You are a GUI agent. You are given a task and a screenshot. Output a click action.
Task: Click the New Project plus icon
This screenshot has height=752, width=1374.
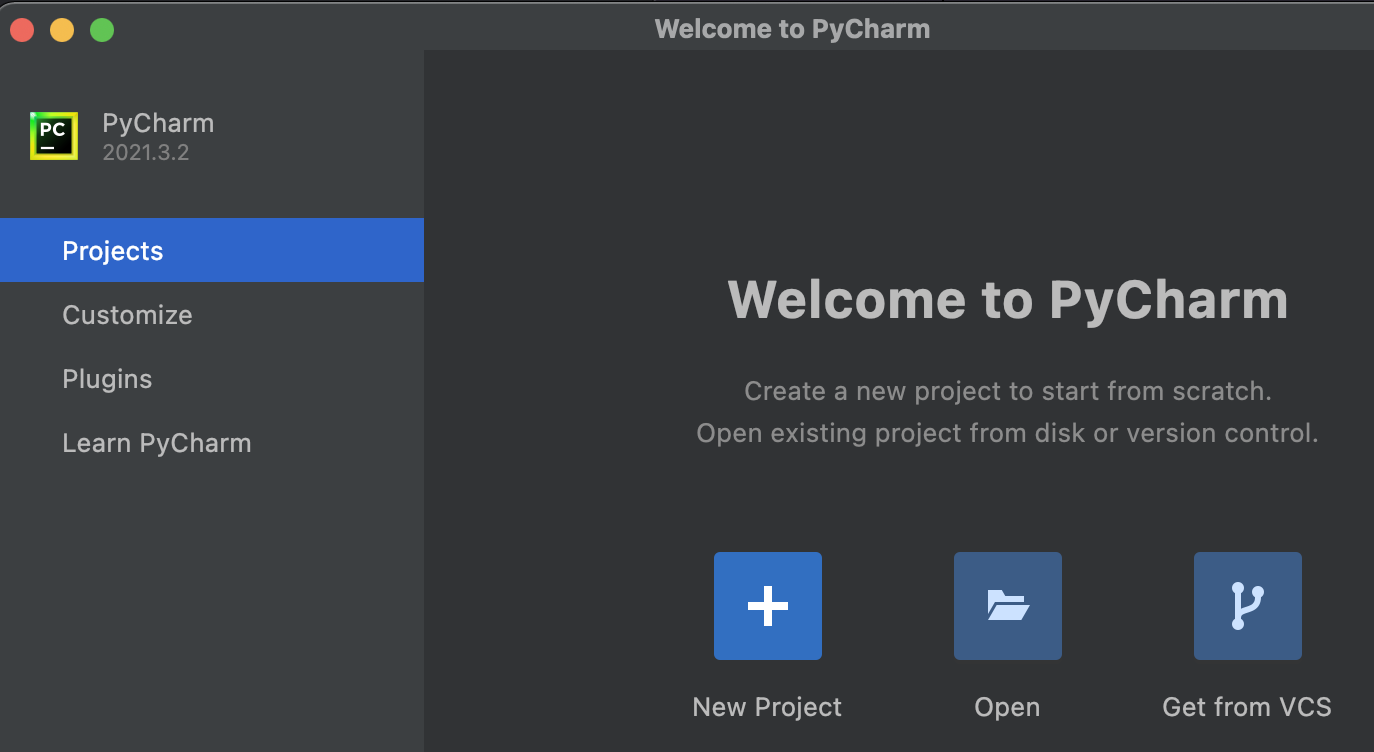click(x=768, y=606)
